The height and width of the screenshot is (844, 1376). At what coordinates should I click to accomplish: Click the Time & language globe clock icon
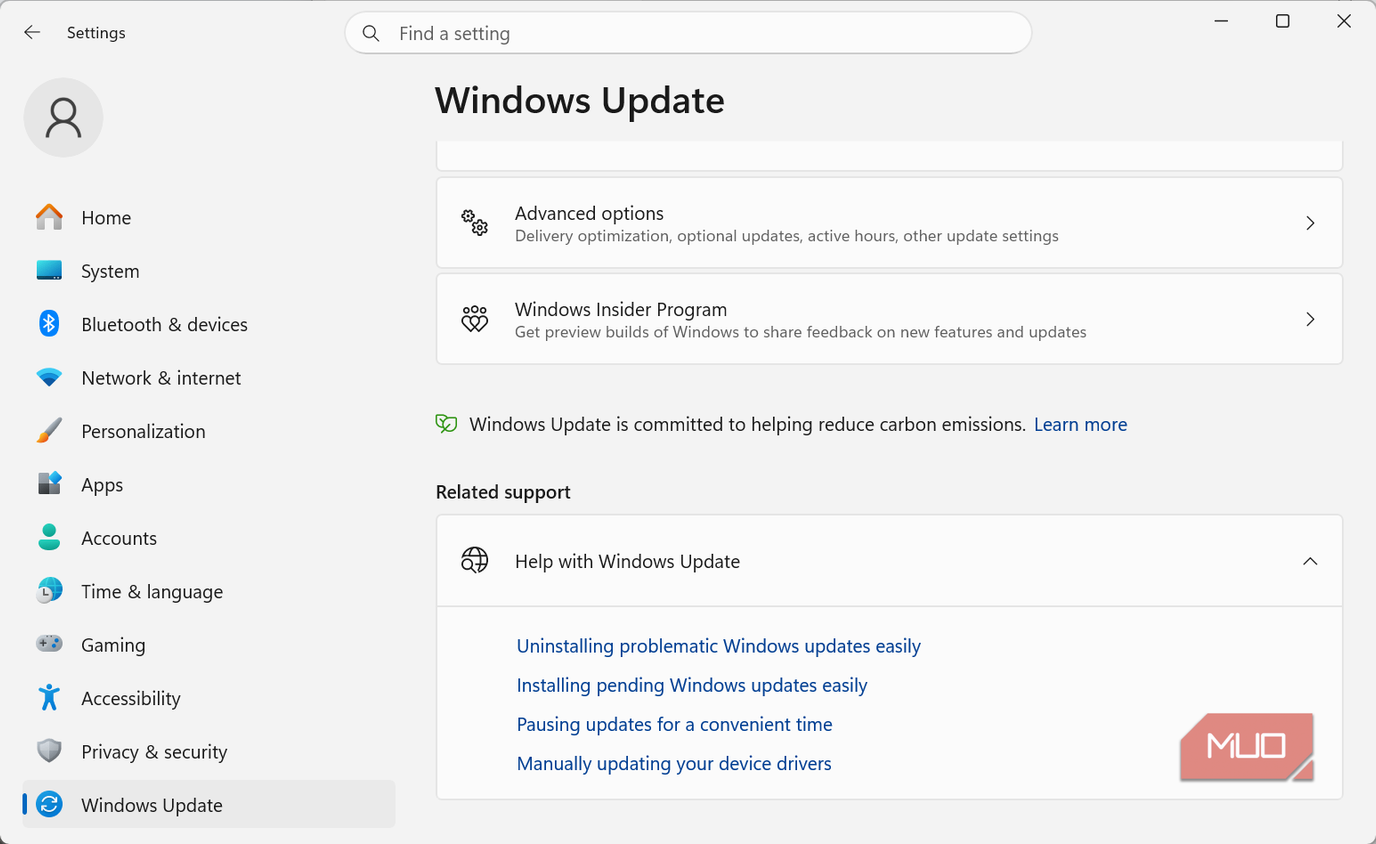point(49,591)
